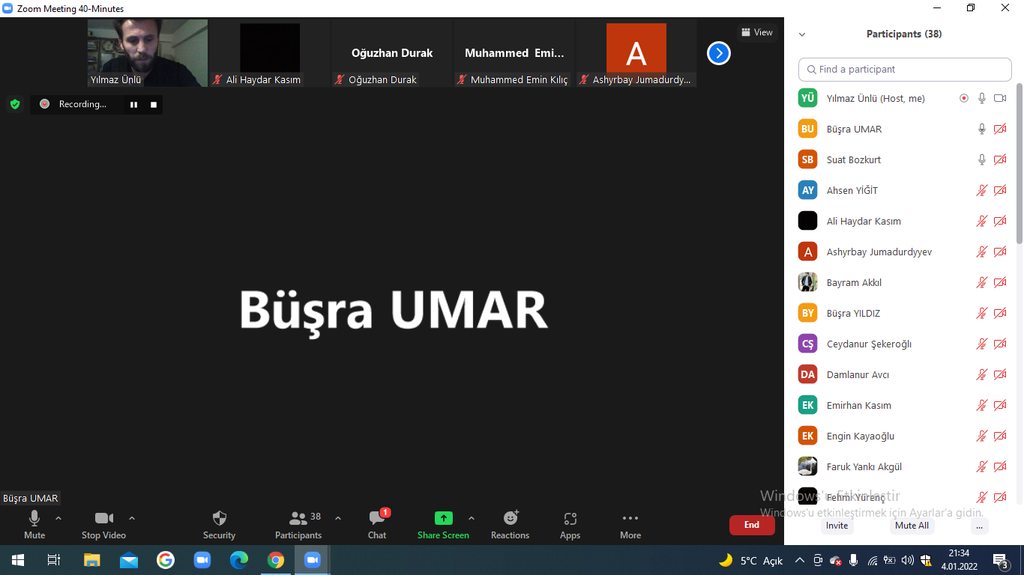1024x575 pixels.
Task: Expand audio options arrow next to Mute
Action: [x=58, y=518]
